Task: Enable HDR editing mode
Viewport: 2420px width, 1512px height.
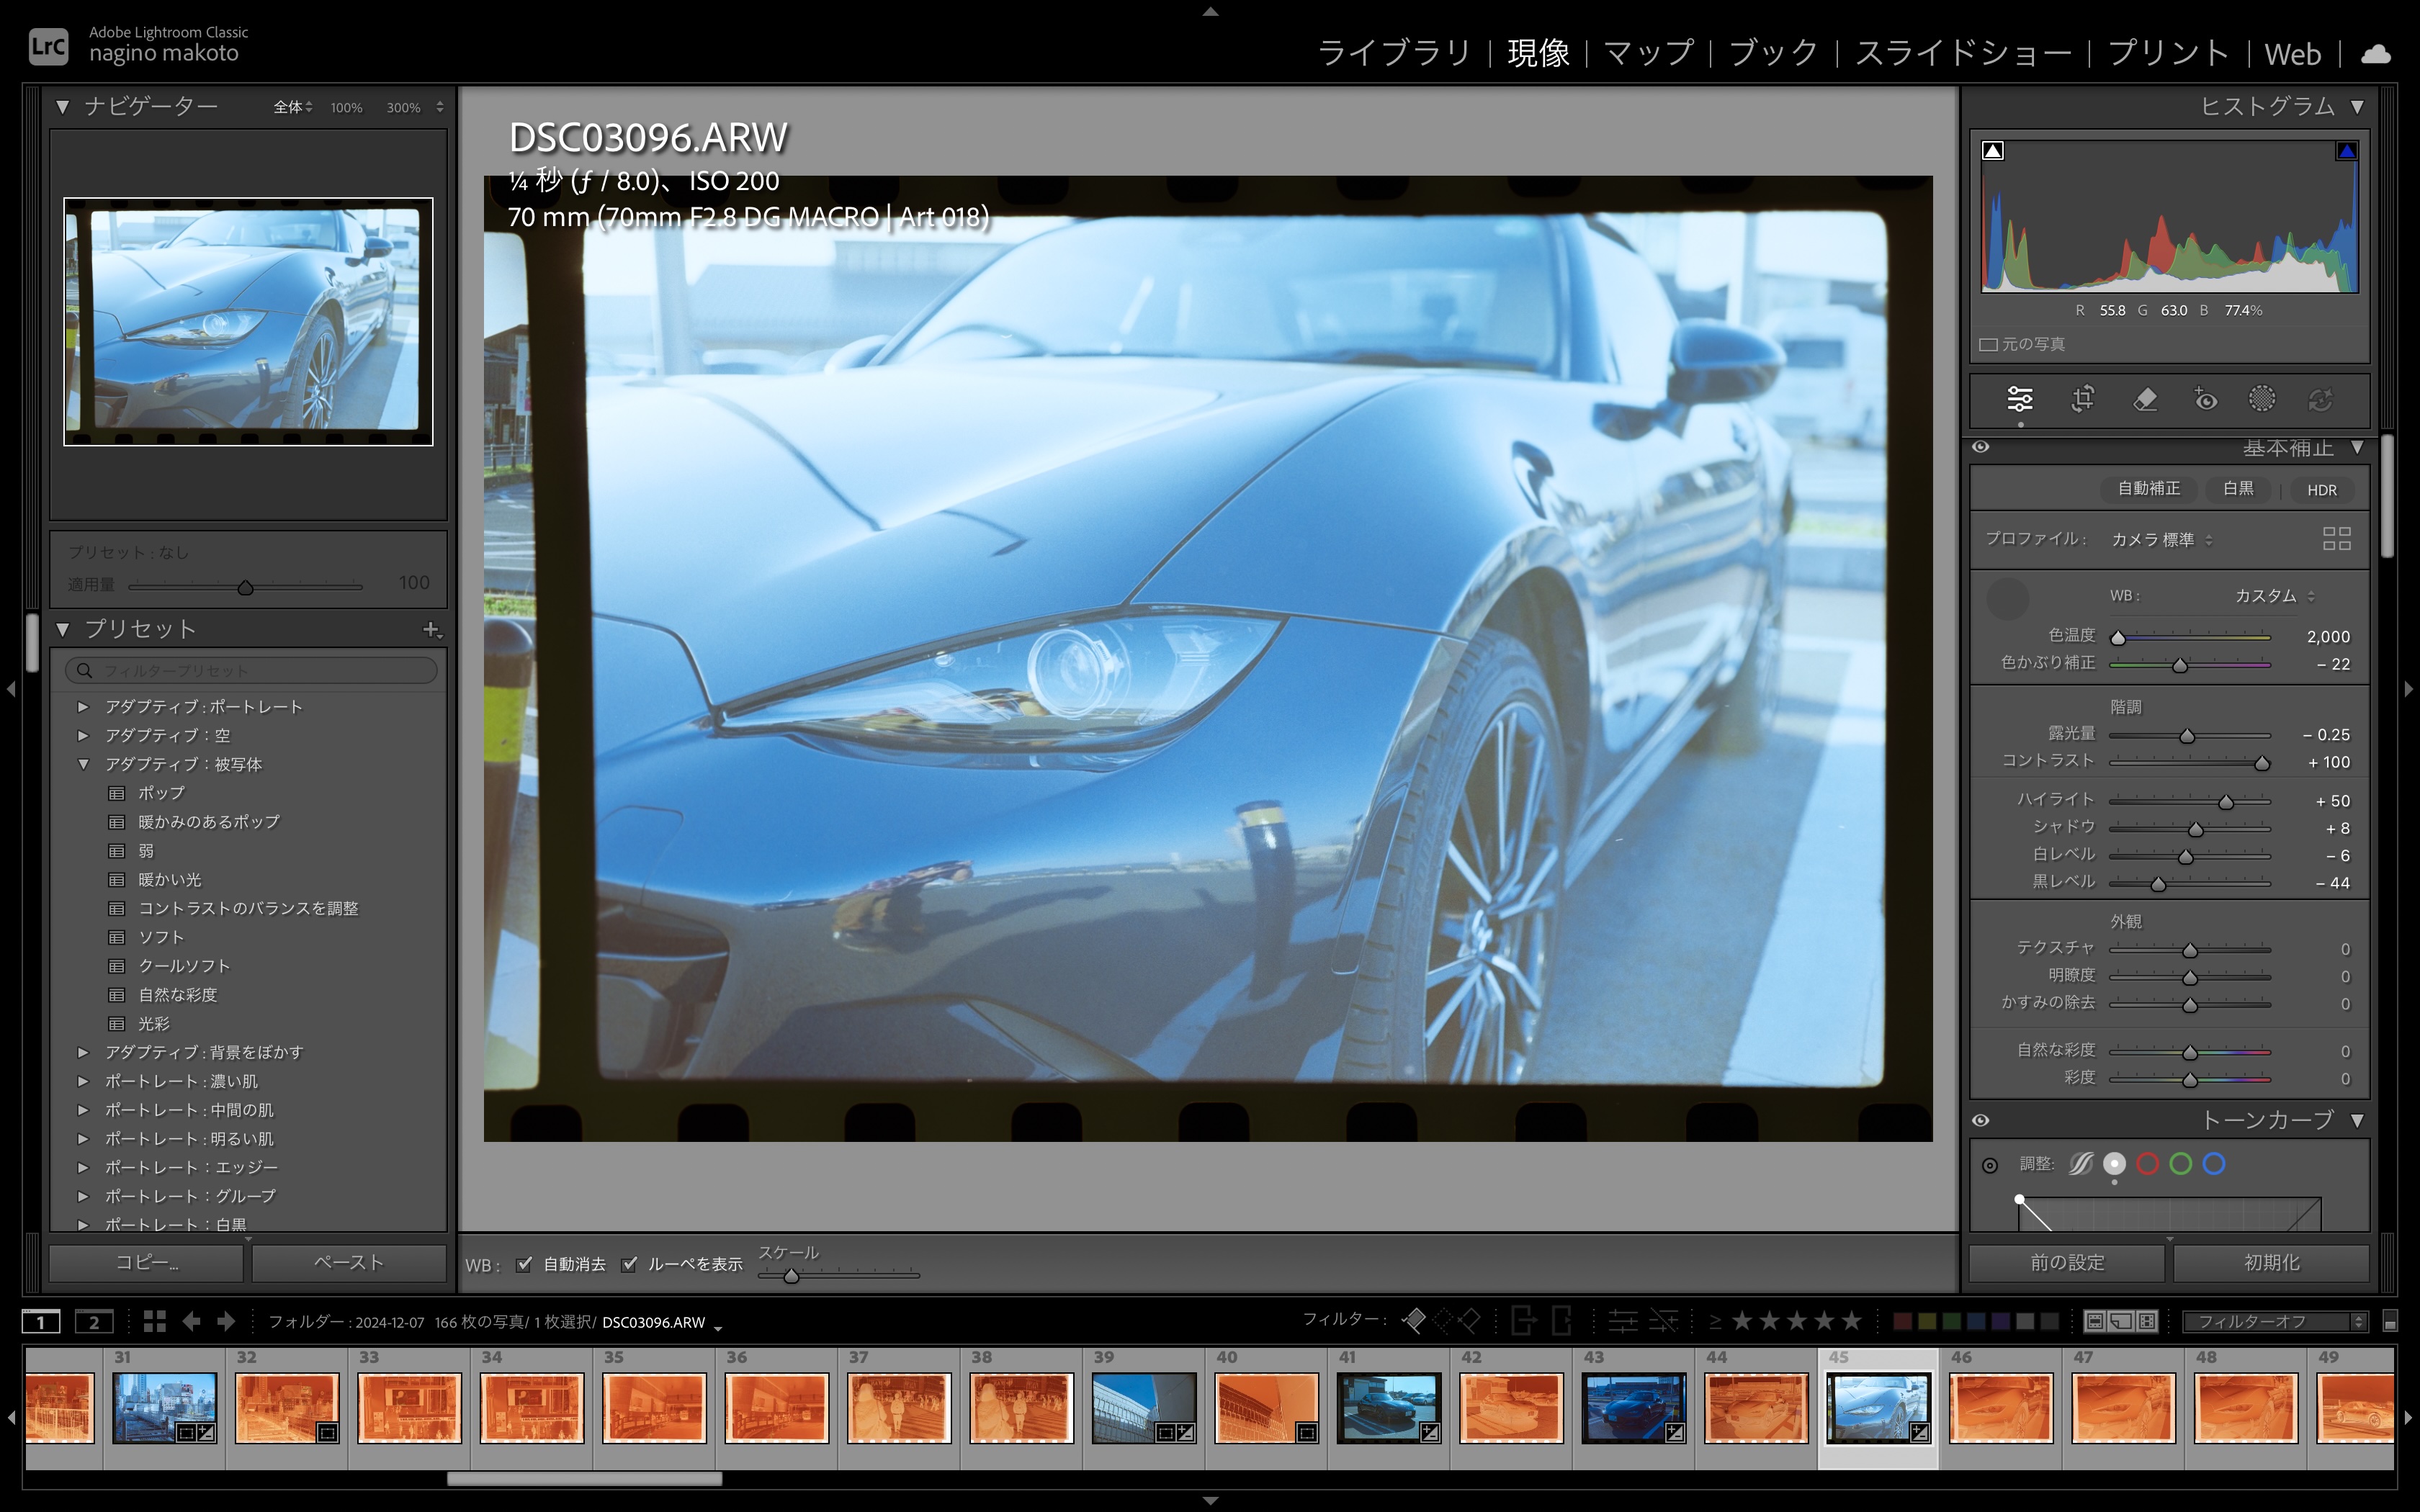Action: tap(2321, 490)
